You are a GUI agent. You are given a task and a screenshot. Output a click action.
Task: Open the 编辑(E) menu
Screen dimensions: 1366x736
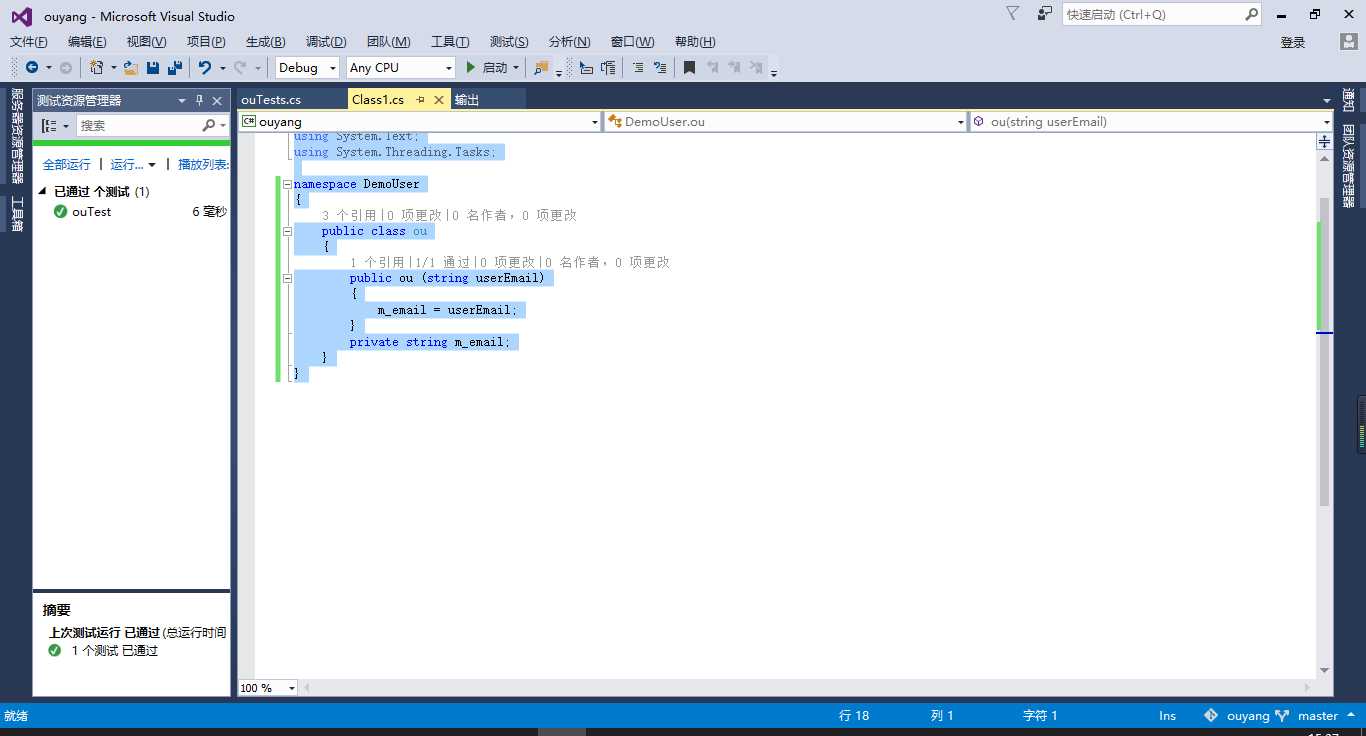click(87, 42)
